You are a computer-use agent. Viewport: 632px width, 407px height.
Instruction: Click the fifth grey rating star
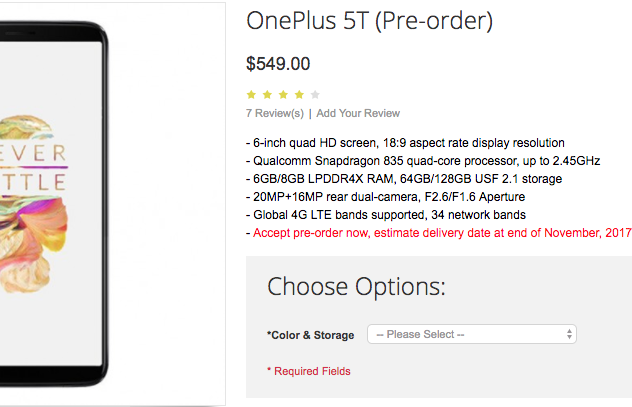point(315,95)
